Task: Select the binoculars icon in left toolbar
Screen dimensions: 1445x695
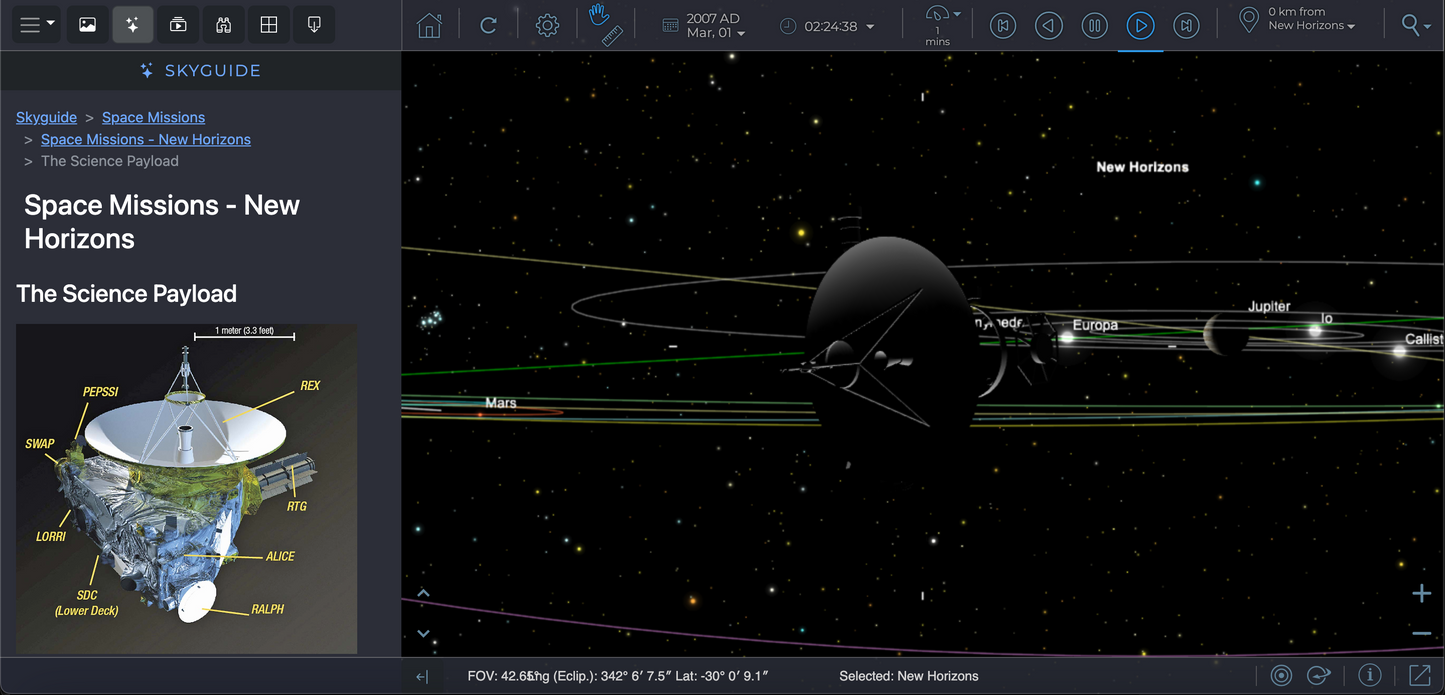Action: [223, 25]
